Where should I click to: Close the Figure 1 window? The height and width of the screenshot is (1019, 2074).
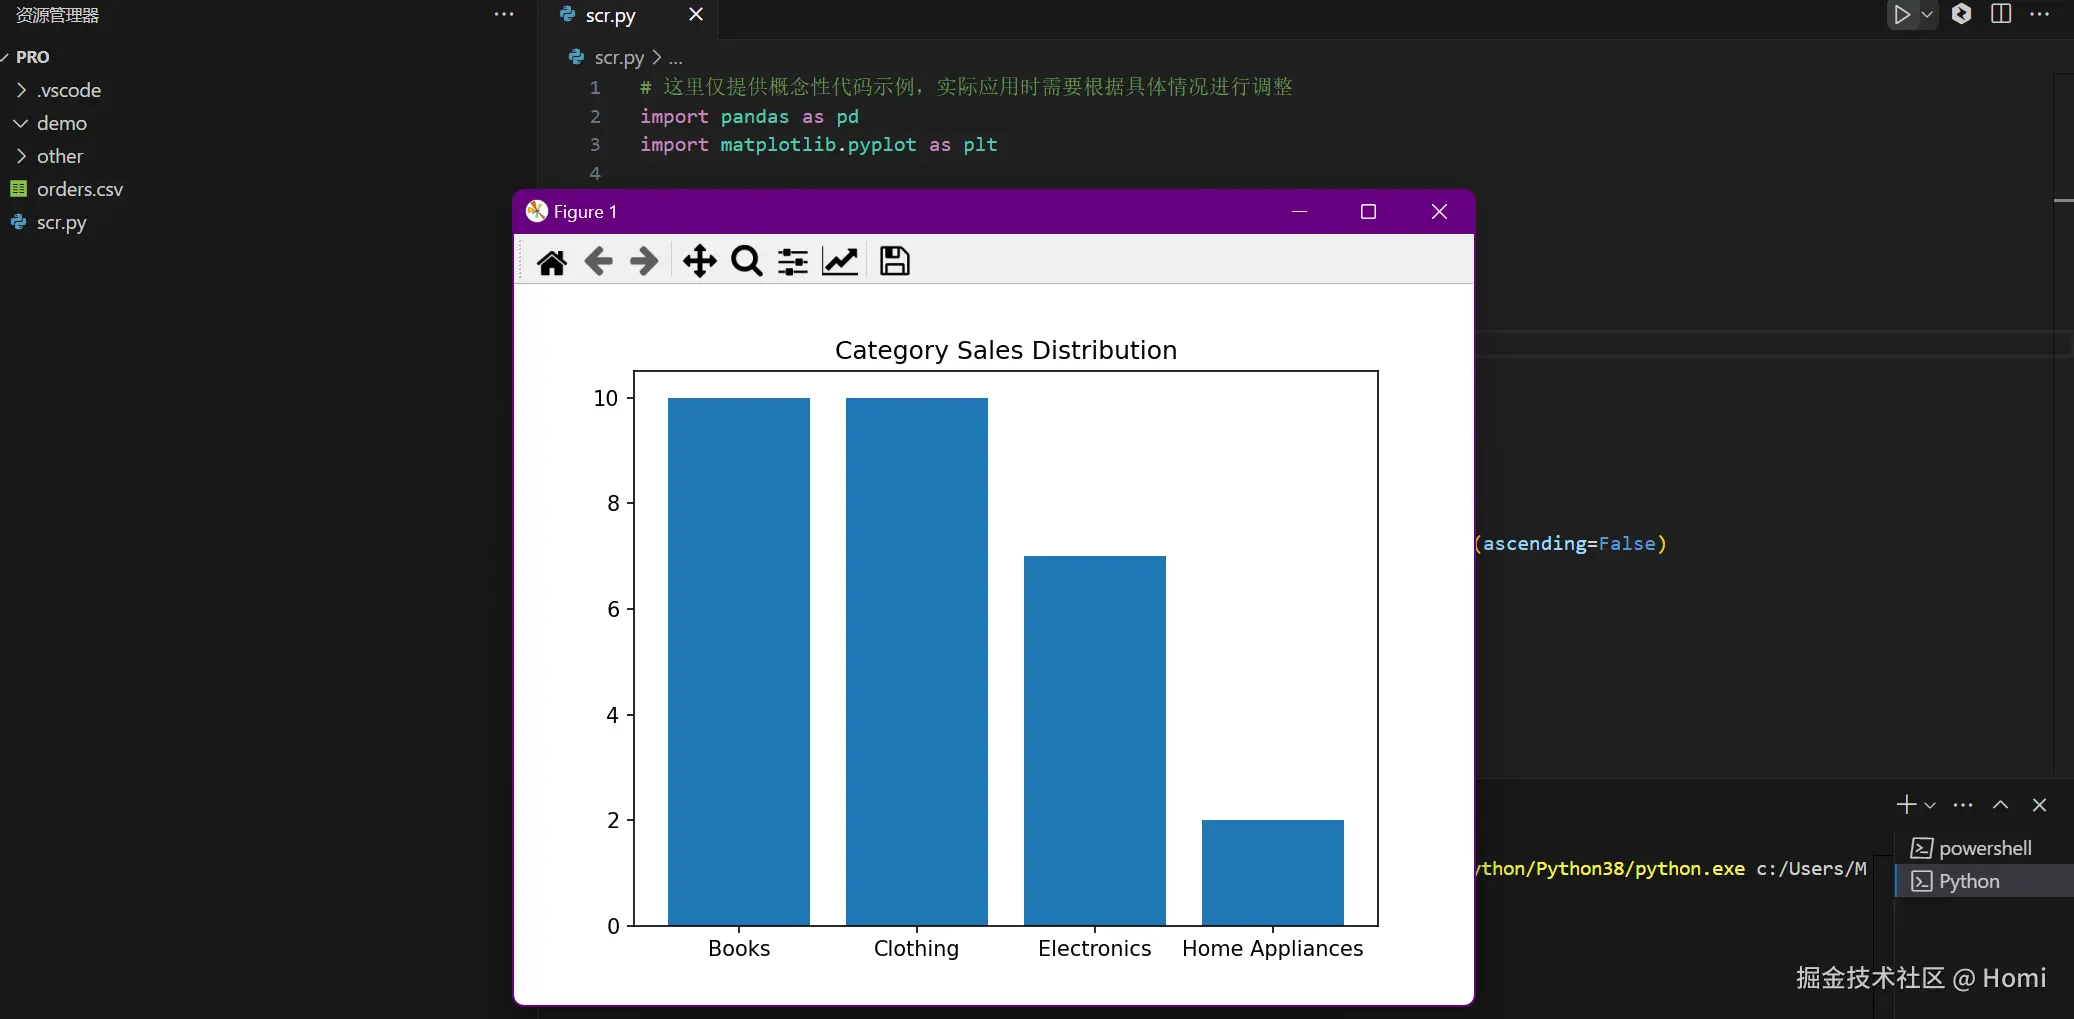tap(1440, 211)
